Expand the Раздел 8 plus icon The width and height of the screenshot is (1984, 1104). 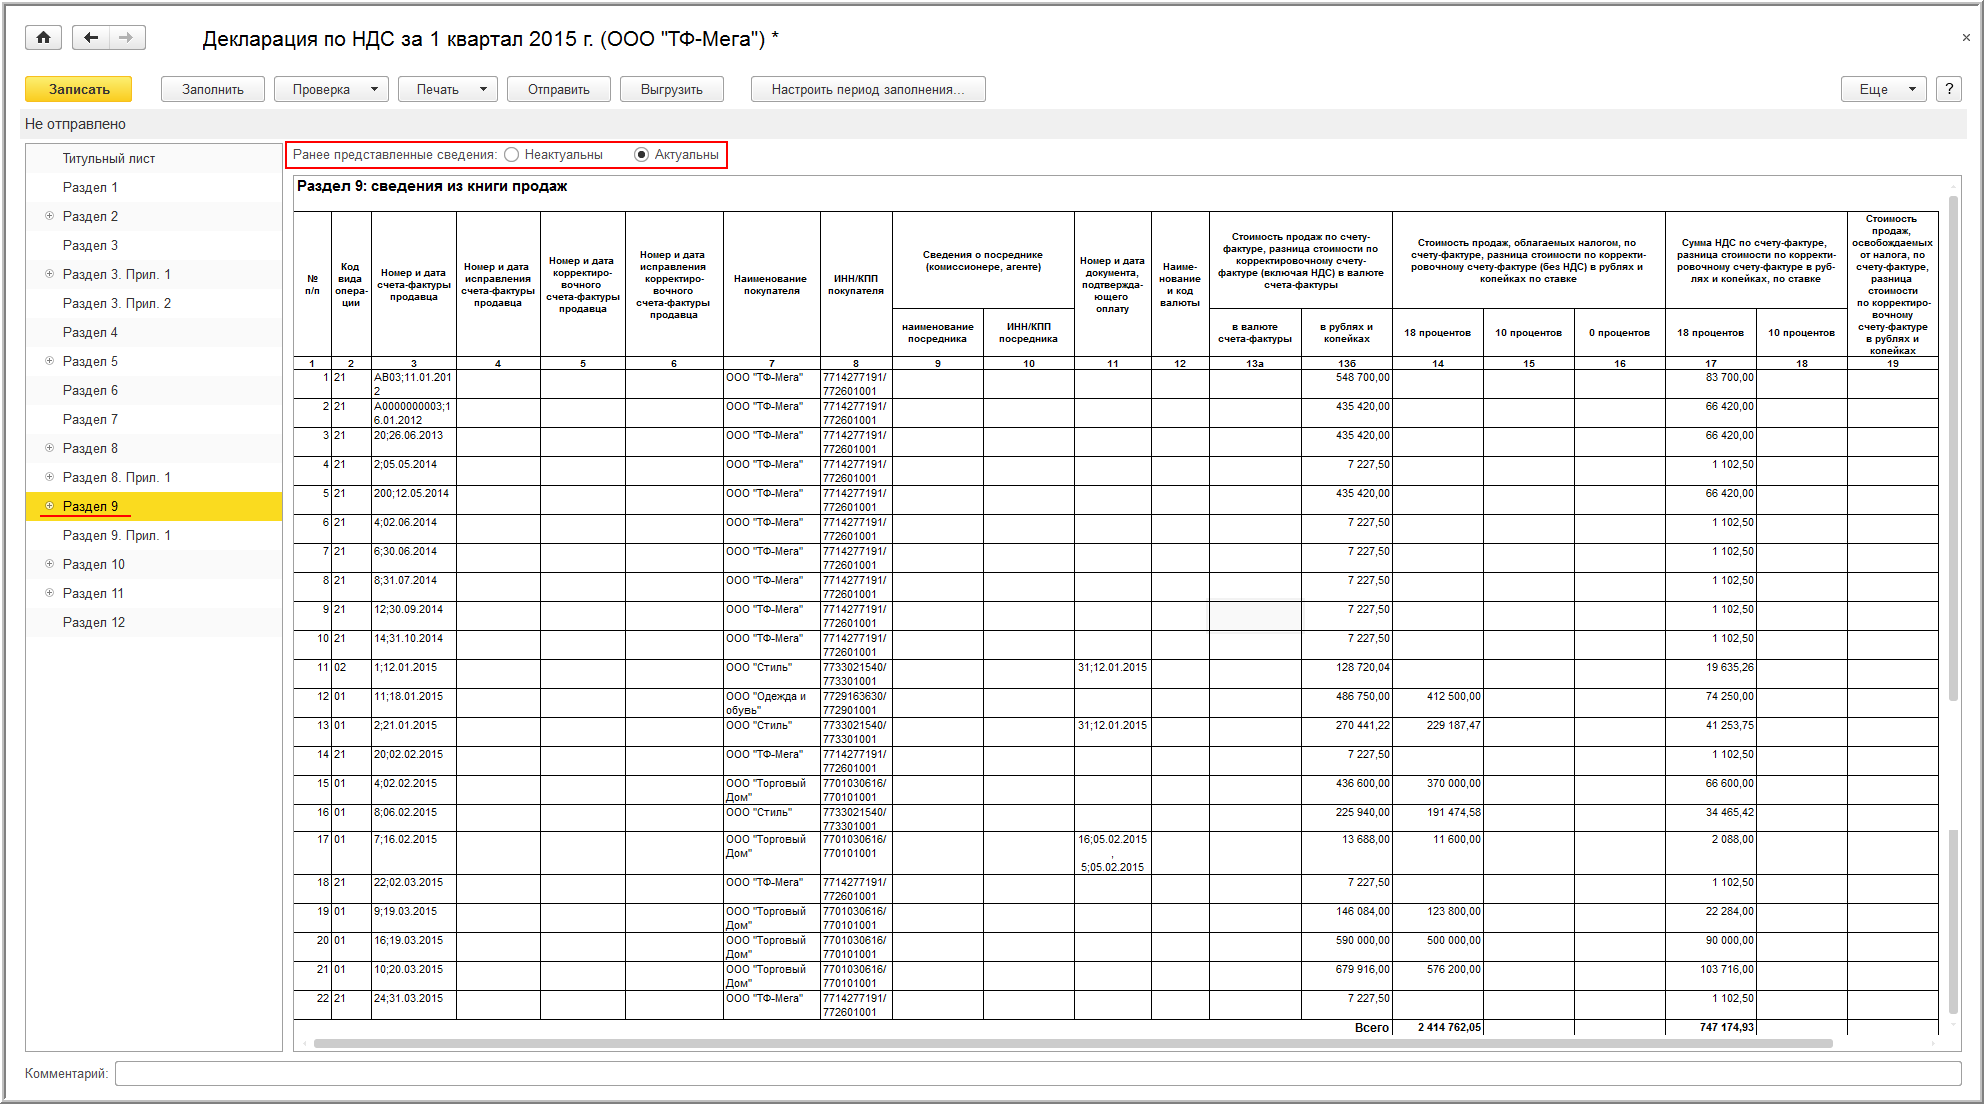[x=49, y=448]
